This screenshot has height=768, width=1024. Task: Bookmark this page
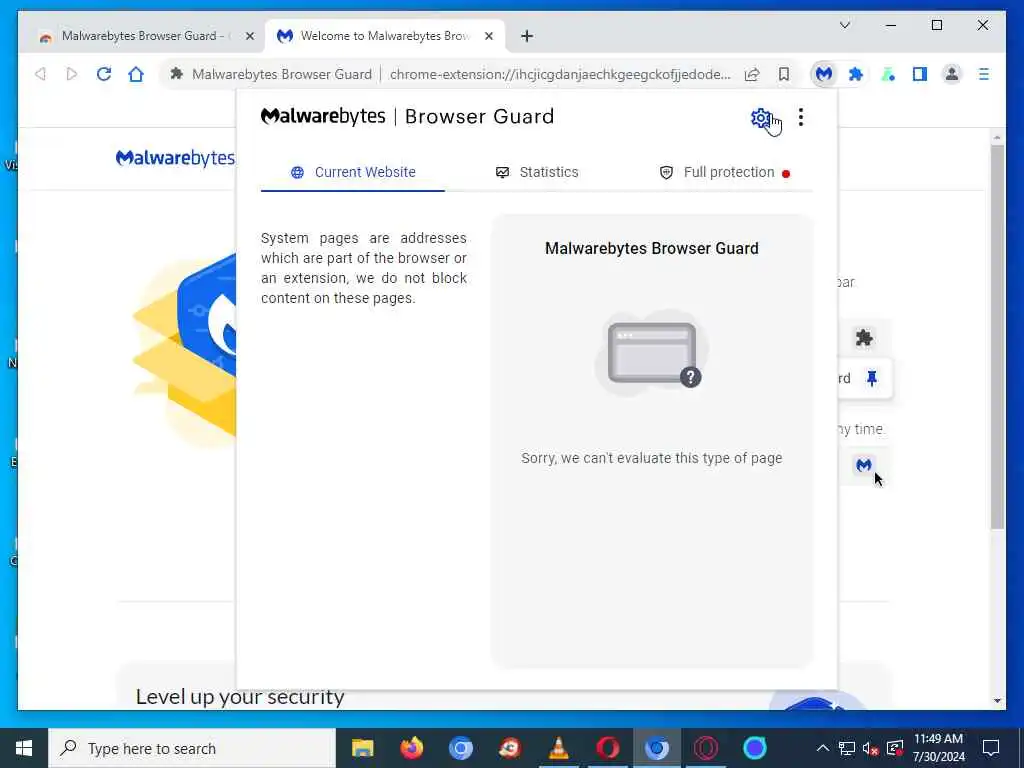[x=784, y=74]
